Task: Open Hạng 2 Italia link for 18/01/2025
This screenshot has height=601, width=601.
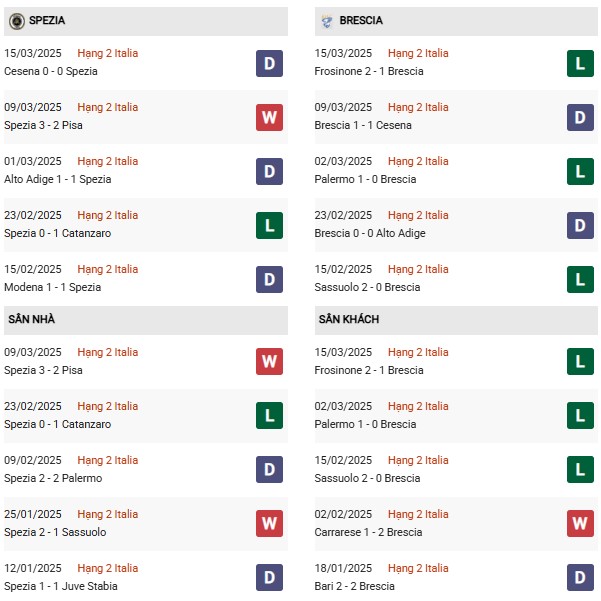Action: (418, 568)
